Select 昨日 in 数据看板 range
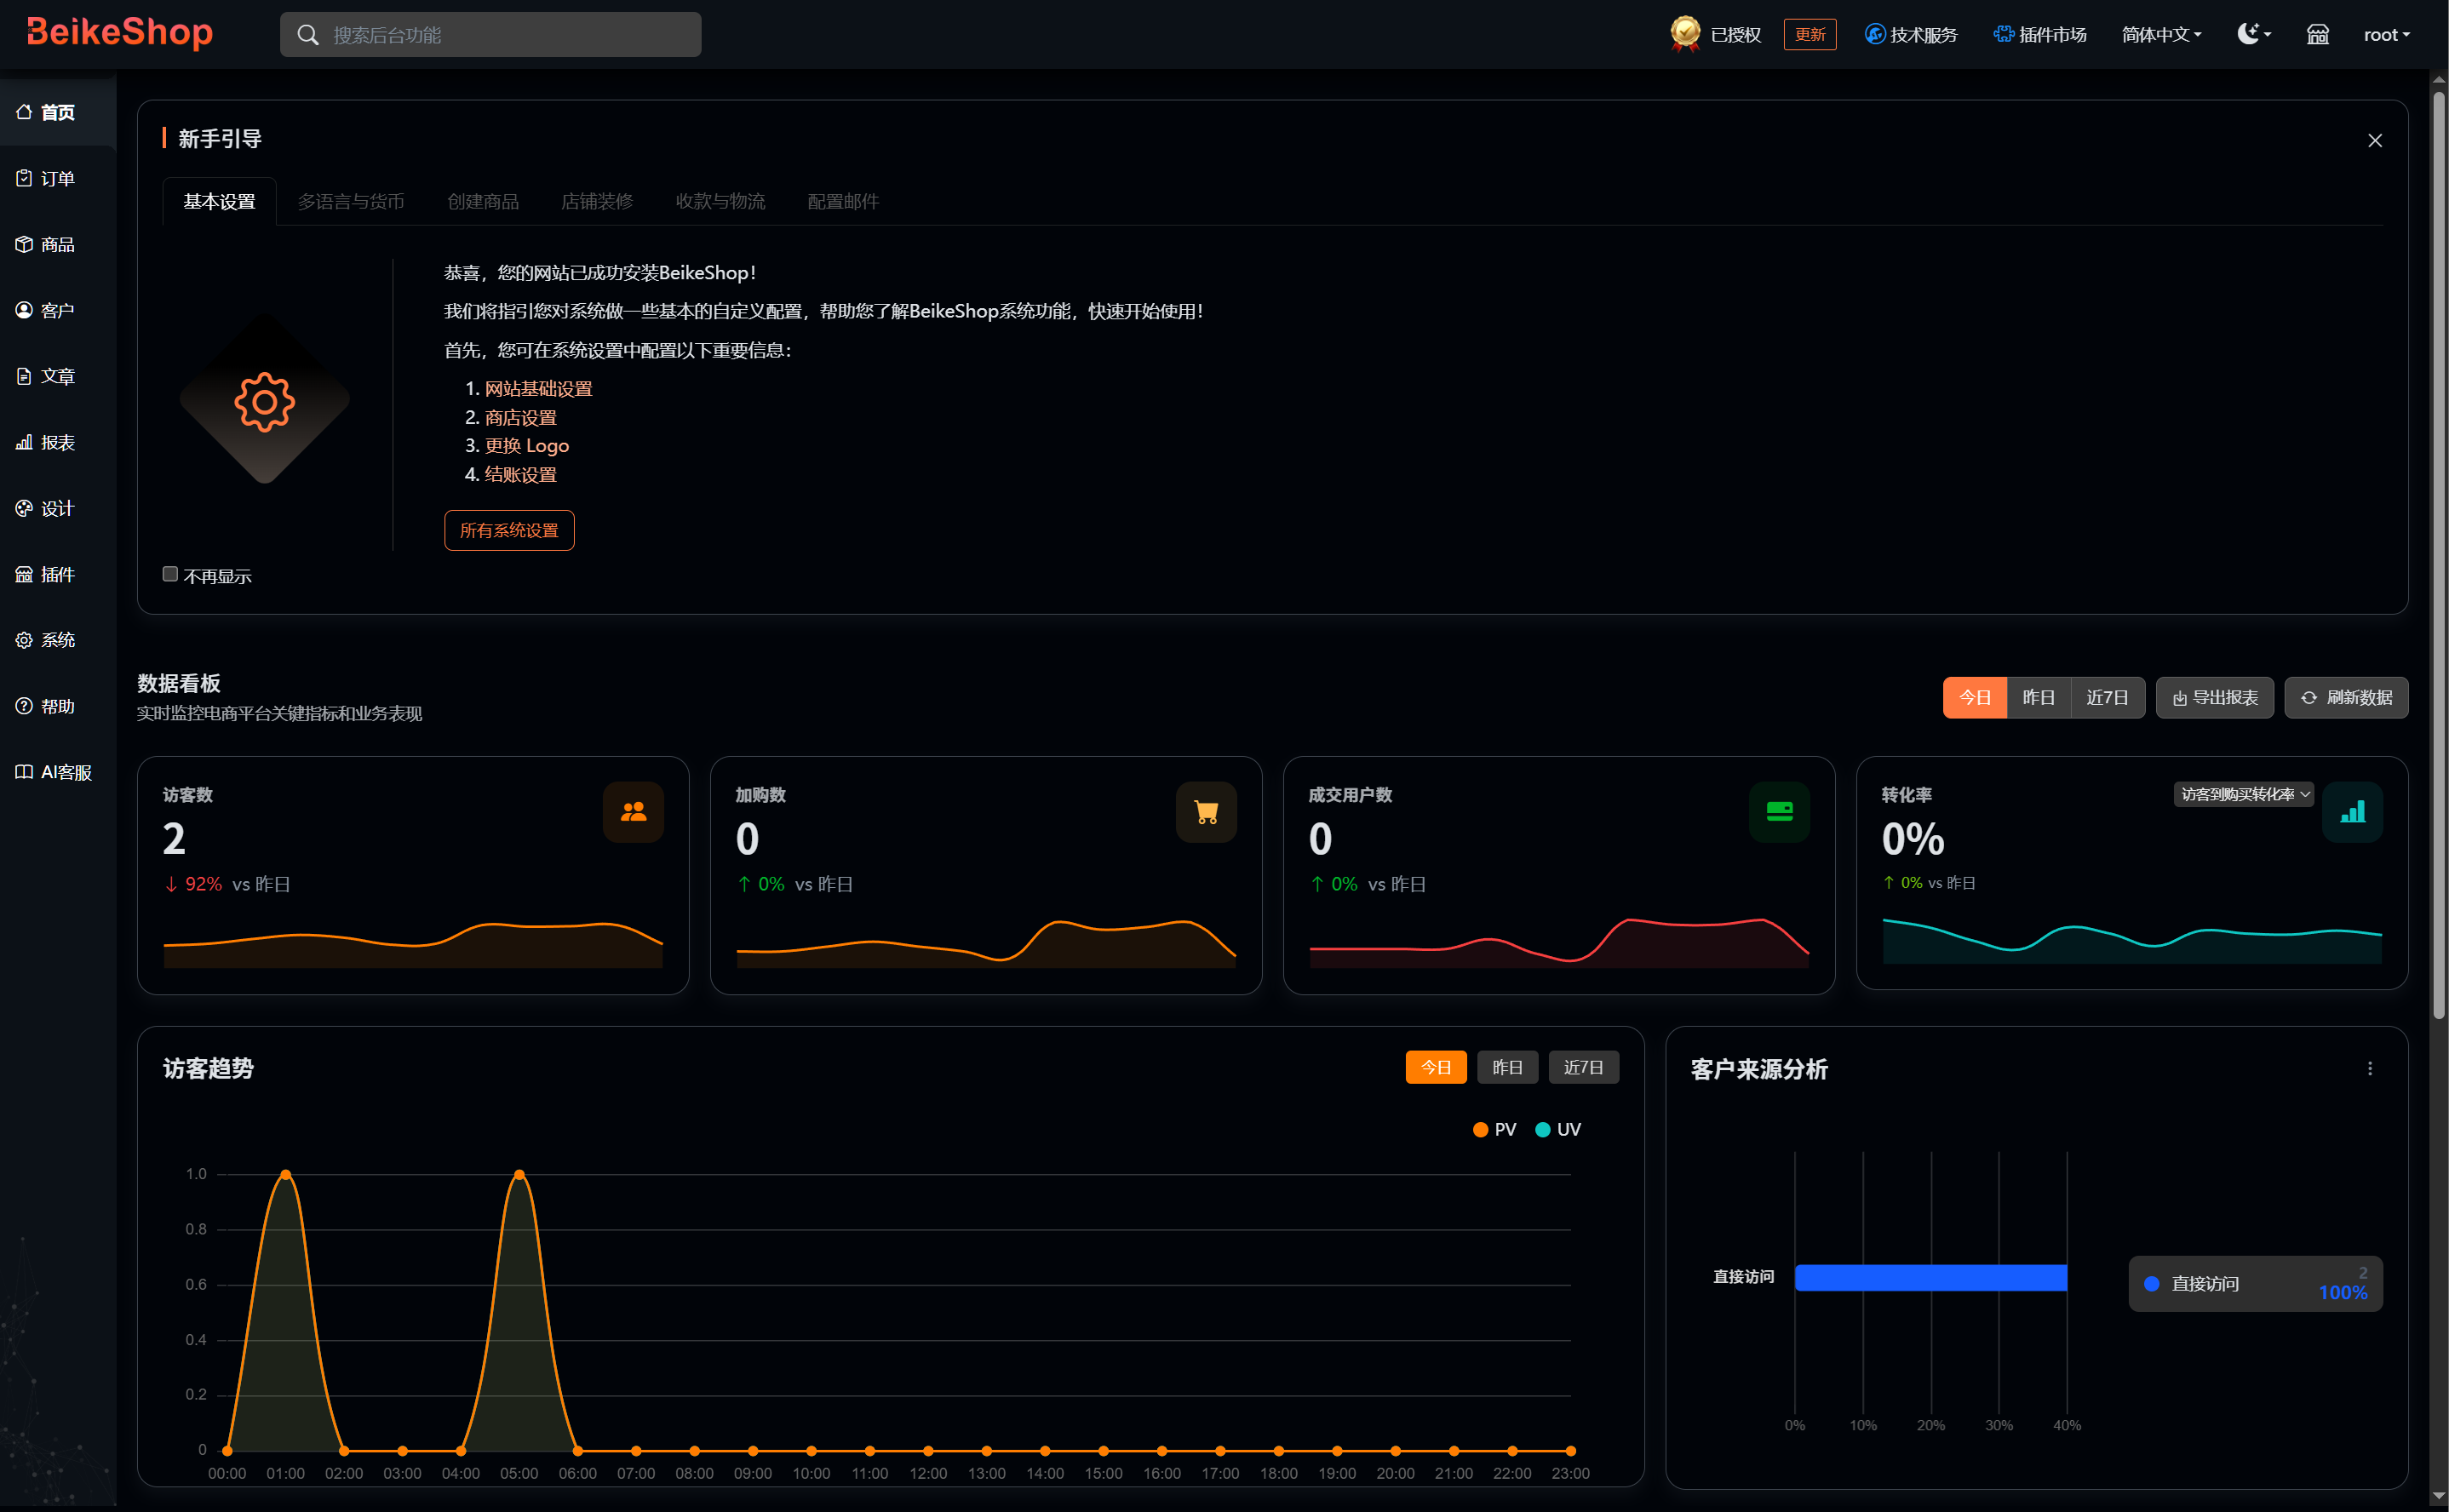 (2039, 698)
